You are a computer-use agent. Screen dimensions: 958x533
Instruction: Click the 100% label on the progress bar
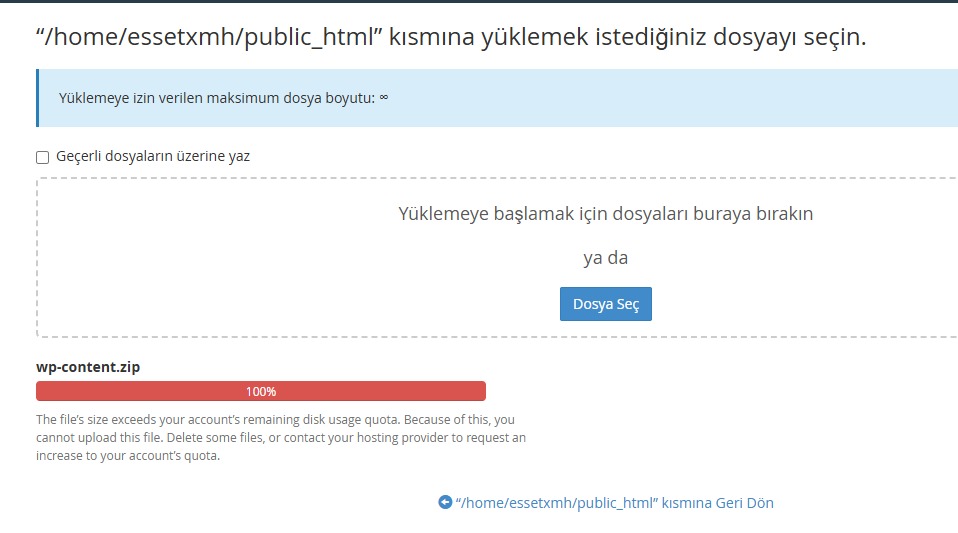tap(260, 392)
